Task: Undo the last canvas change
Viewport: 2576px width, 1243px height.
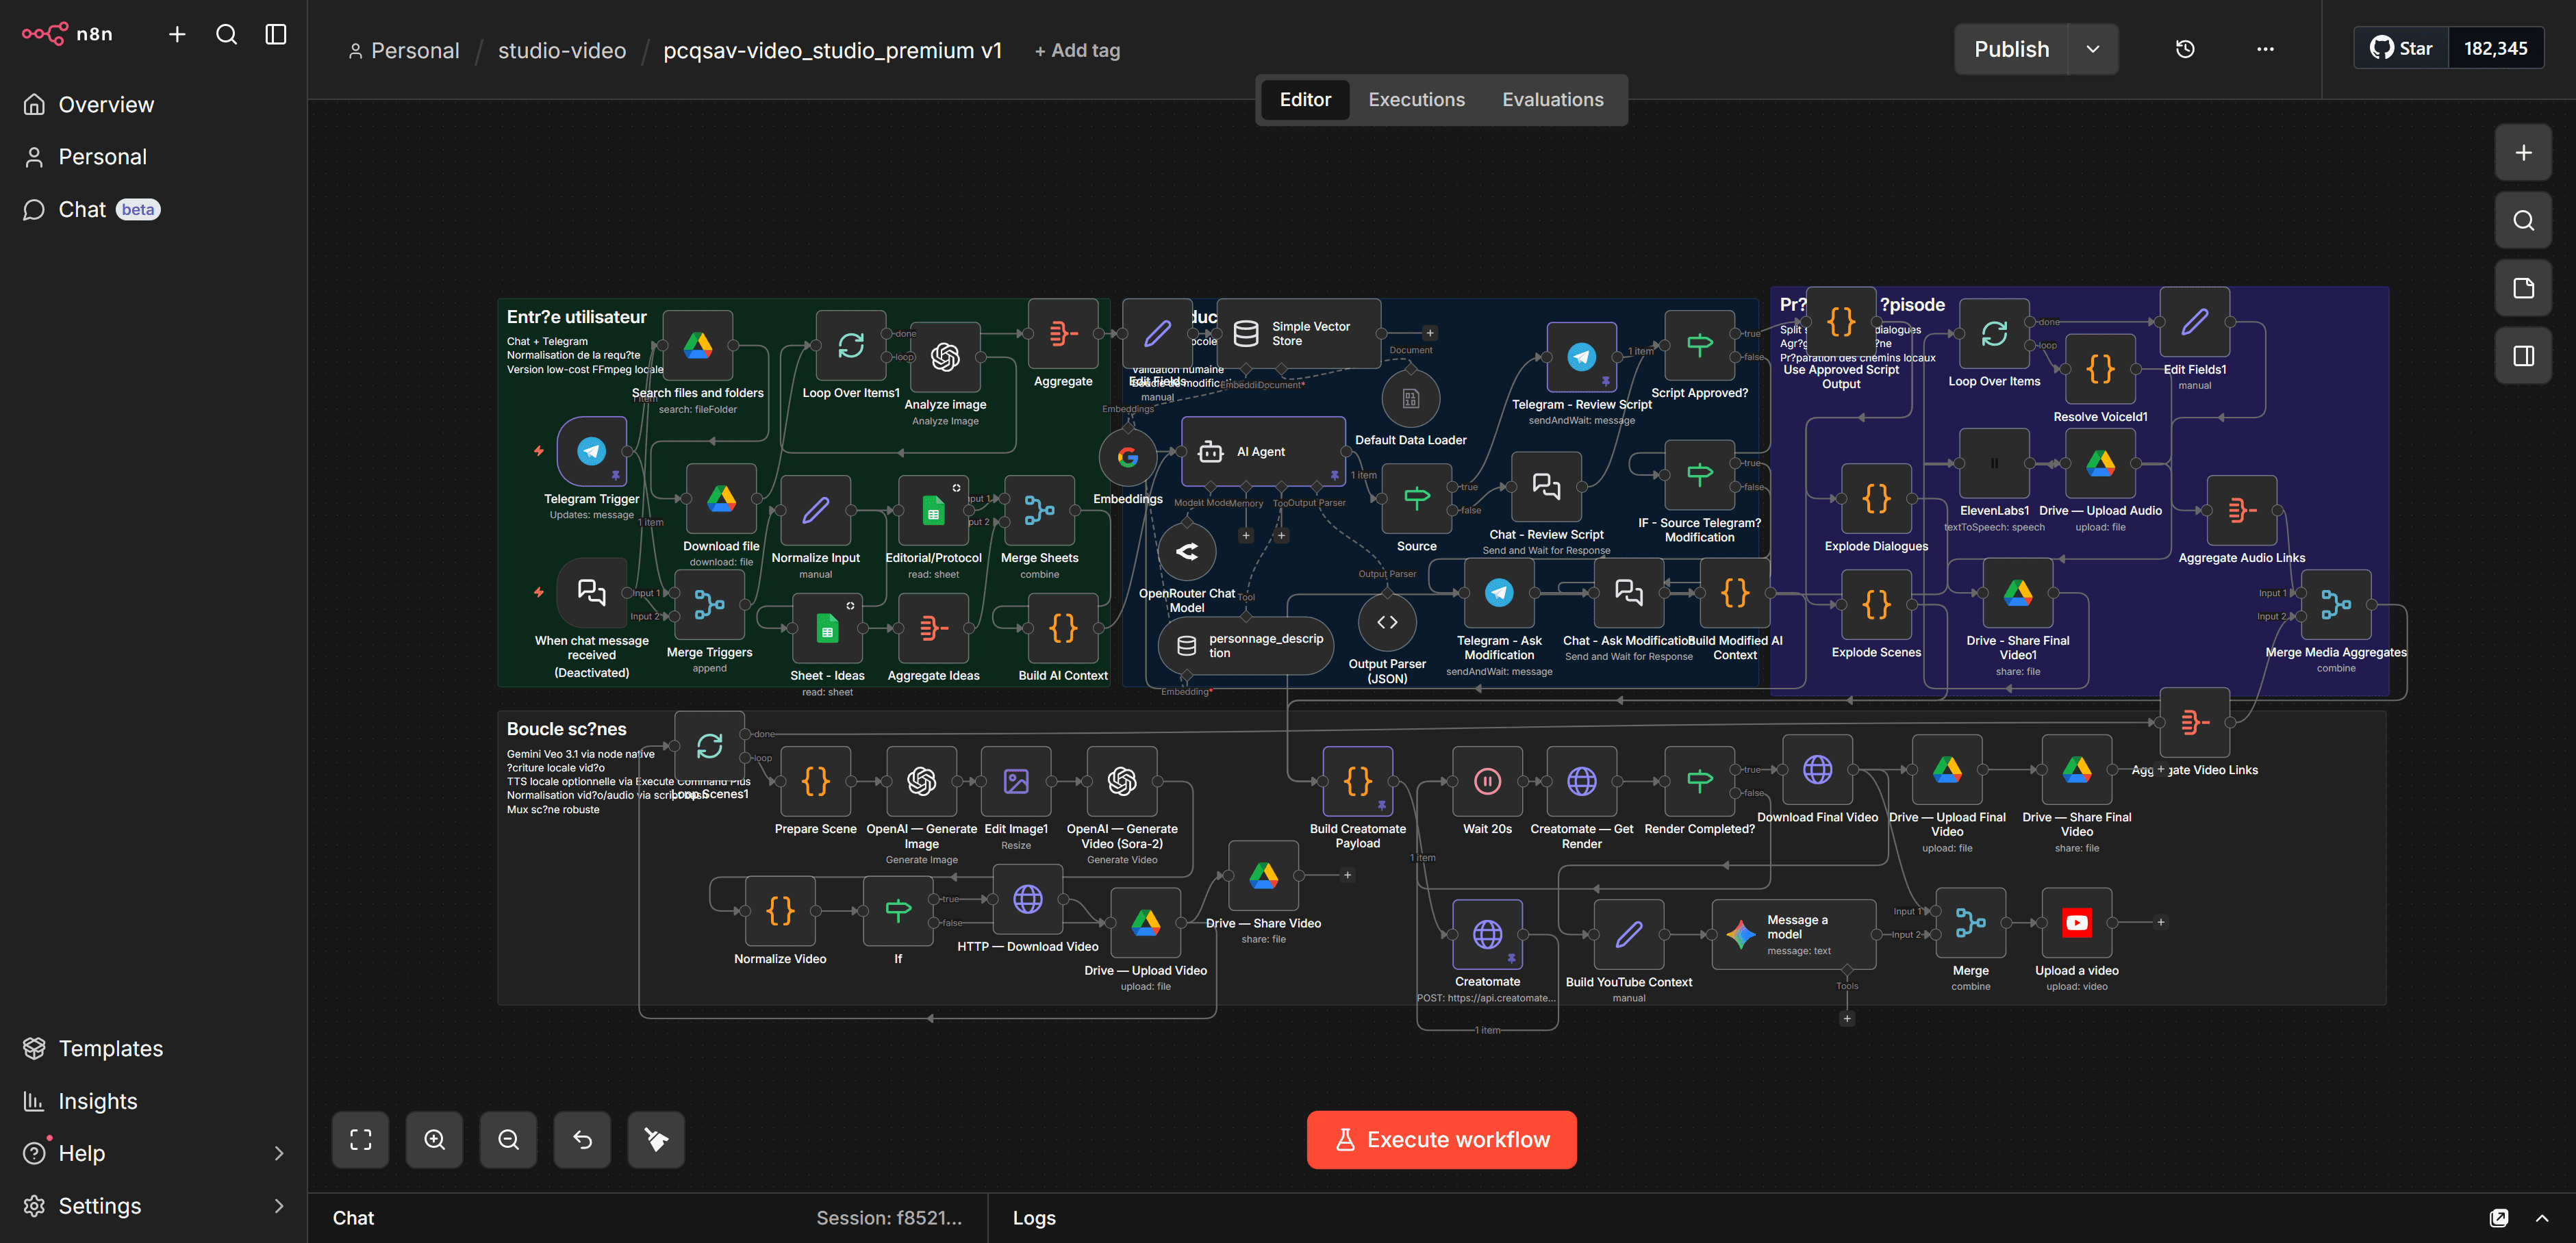Action: (582, 1140)
